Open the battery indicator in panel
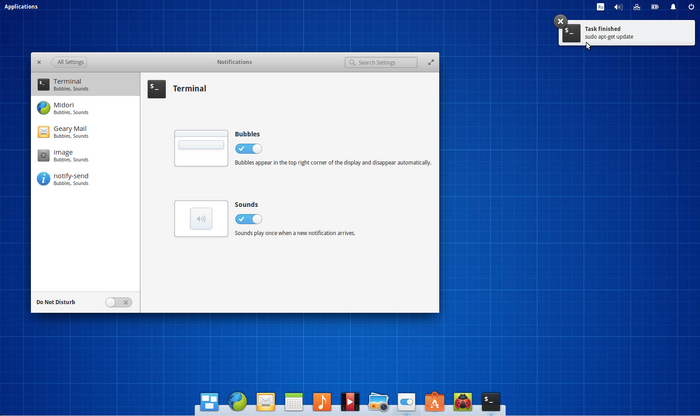The width and height of the screenshot is (700, 416). click(655, 7)
